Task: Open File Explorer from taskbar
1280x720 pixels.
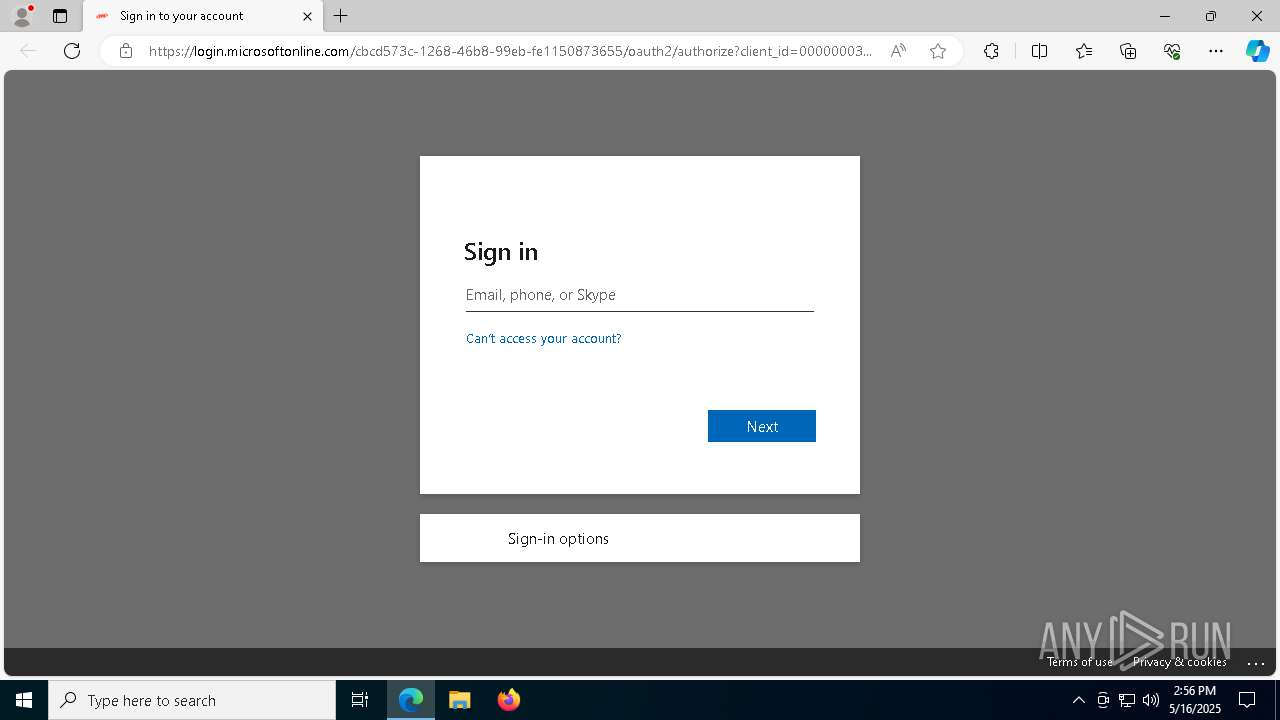Action: point(460,700)
